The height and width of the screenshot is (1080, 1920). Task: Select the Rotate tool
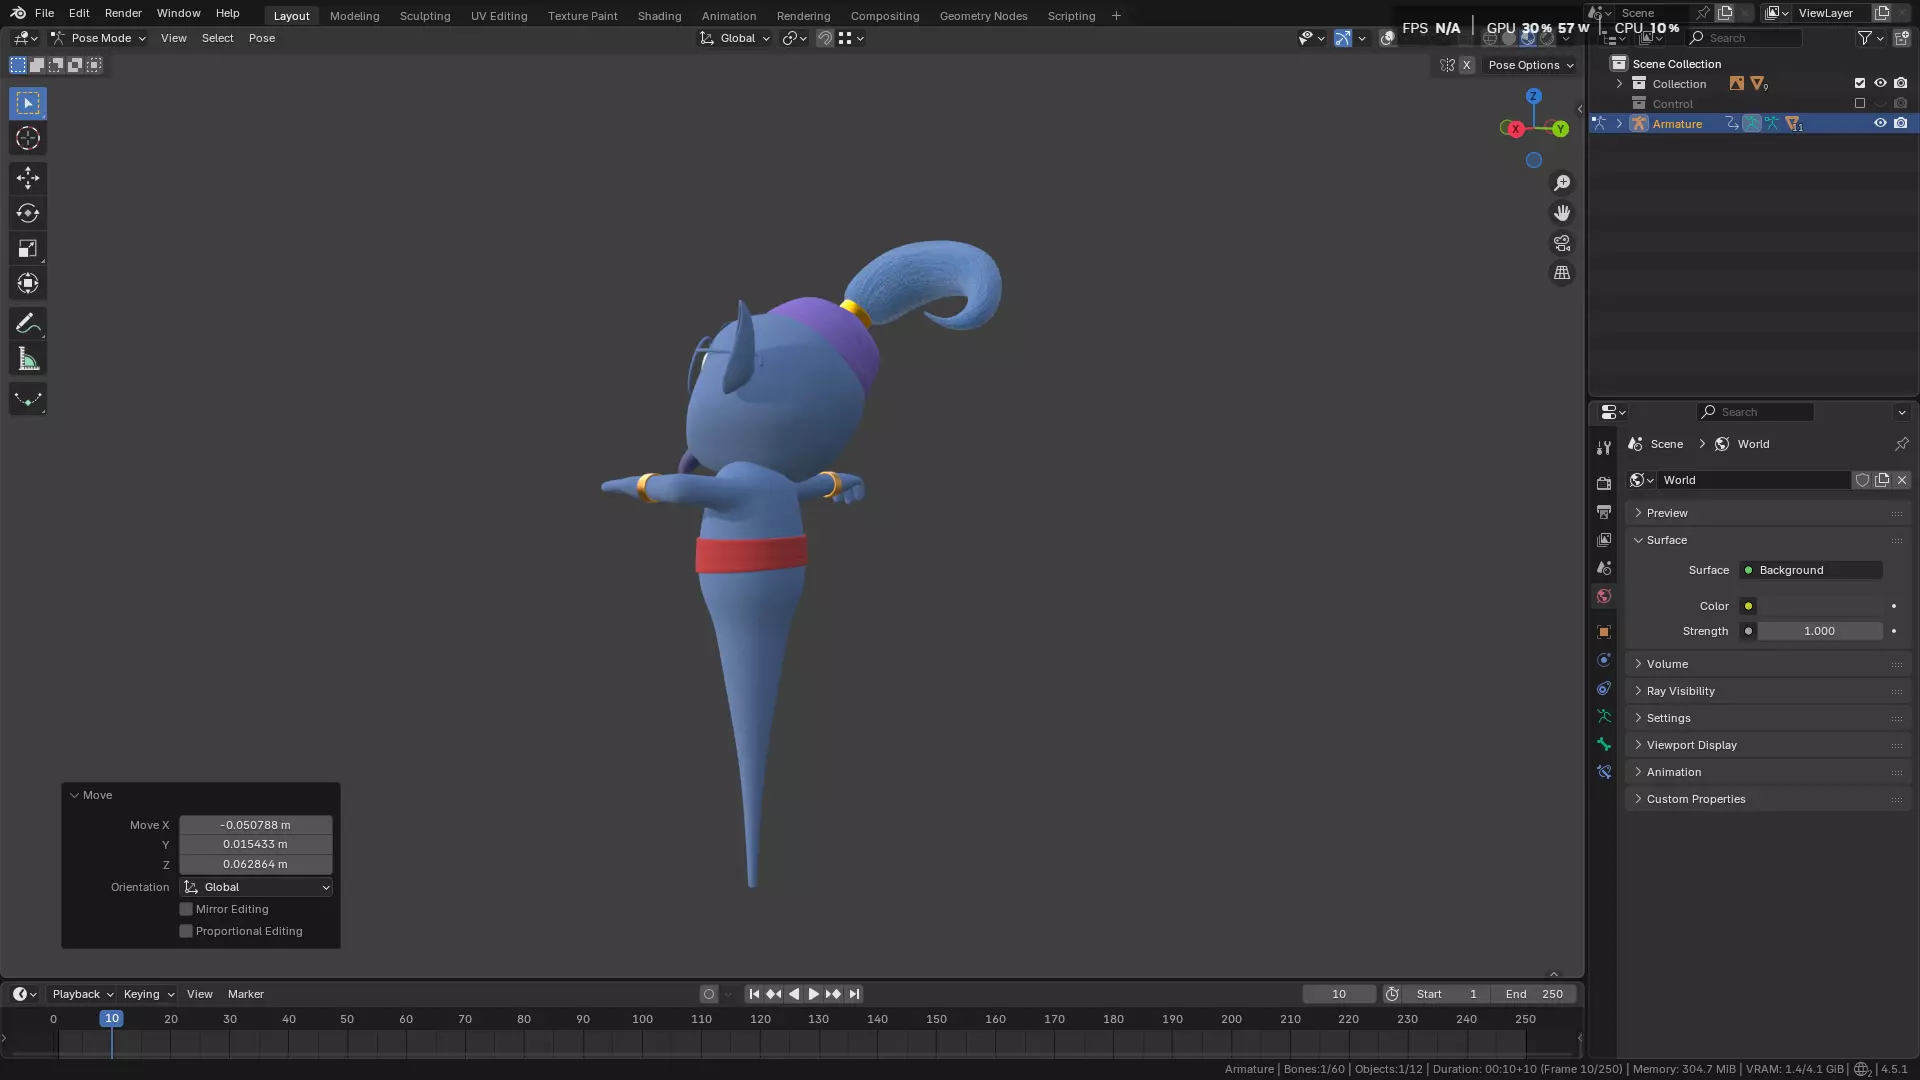(x=28, y=213)
